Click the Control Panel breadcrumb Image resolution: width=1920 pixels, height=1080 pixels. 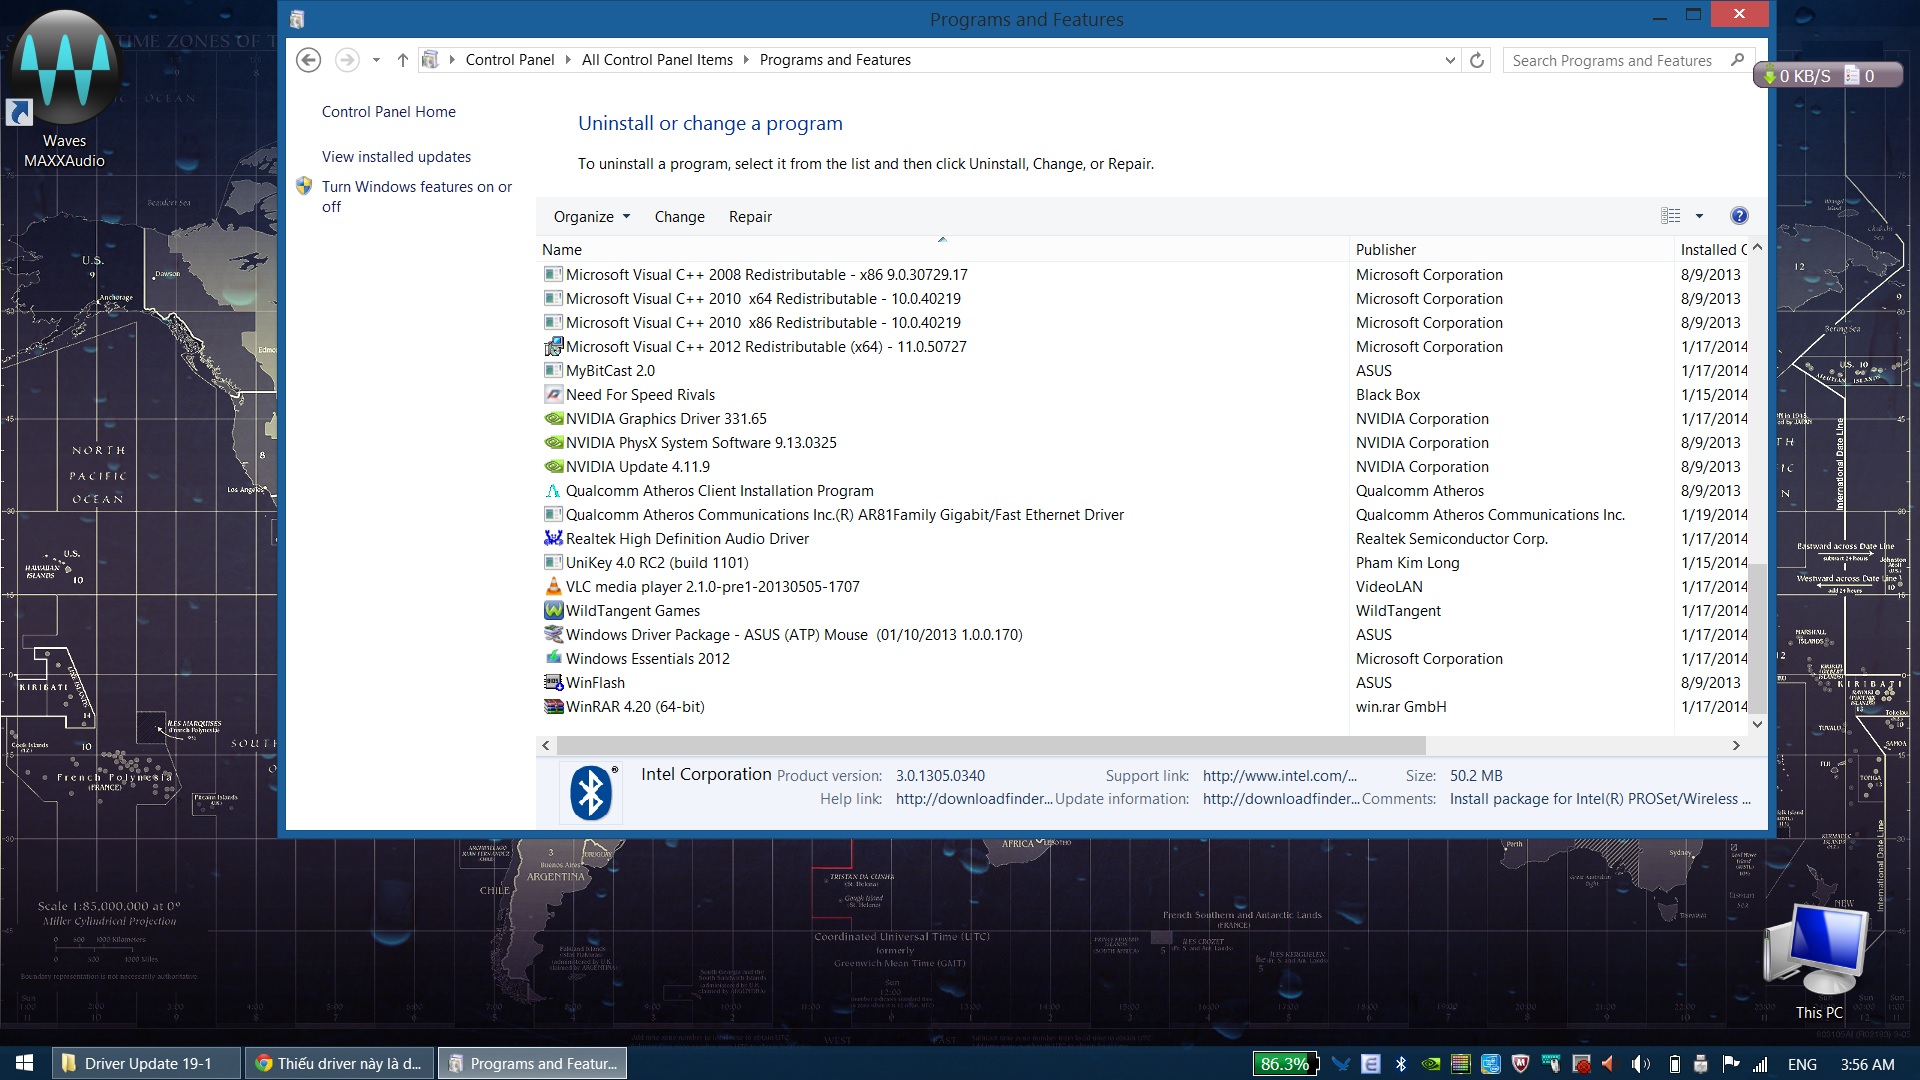[x=509, y=60]
